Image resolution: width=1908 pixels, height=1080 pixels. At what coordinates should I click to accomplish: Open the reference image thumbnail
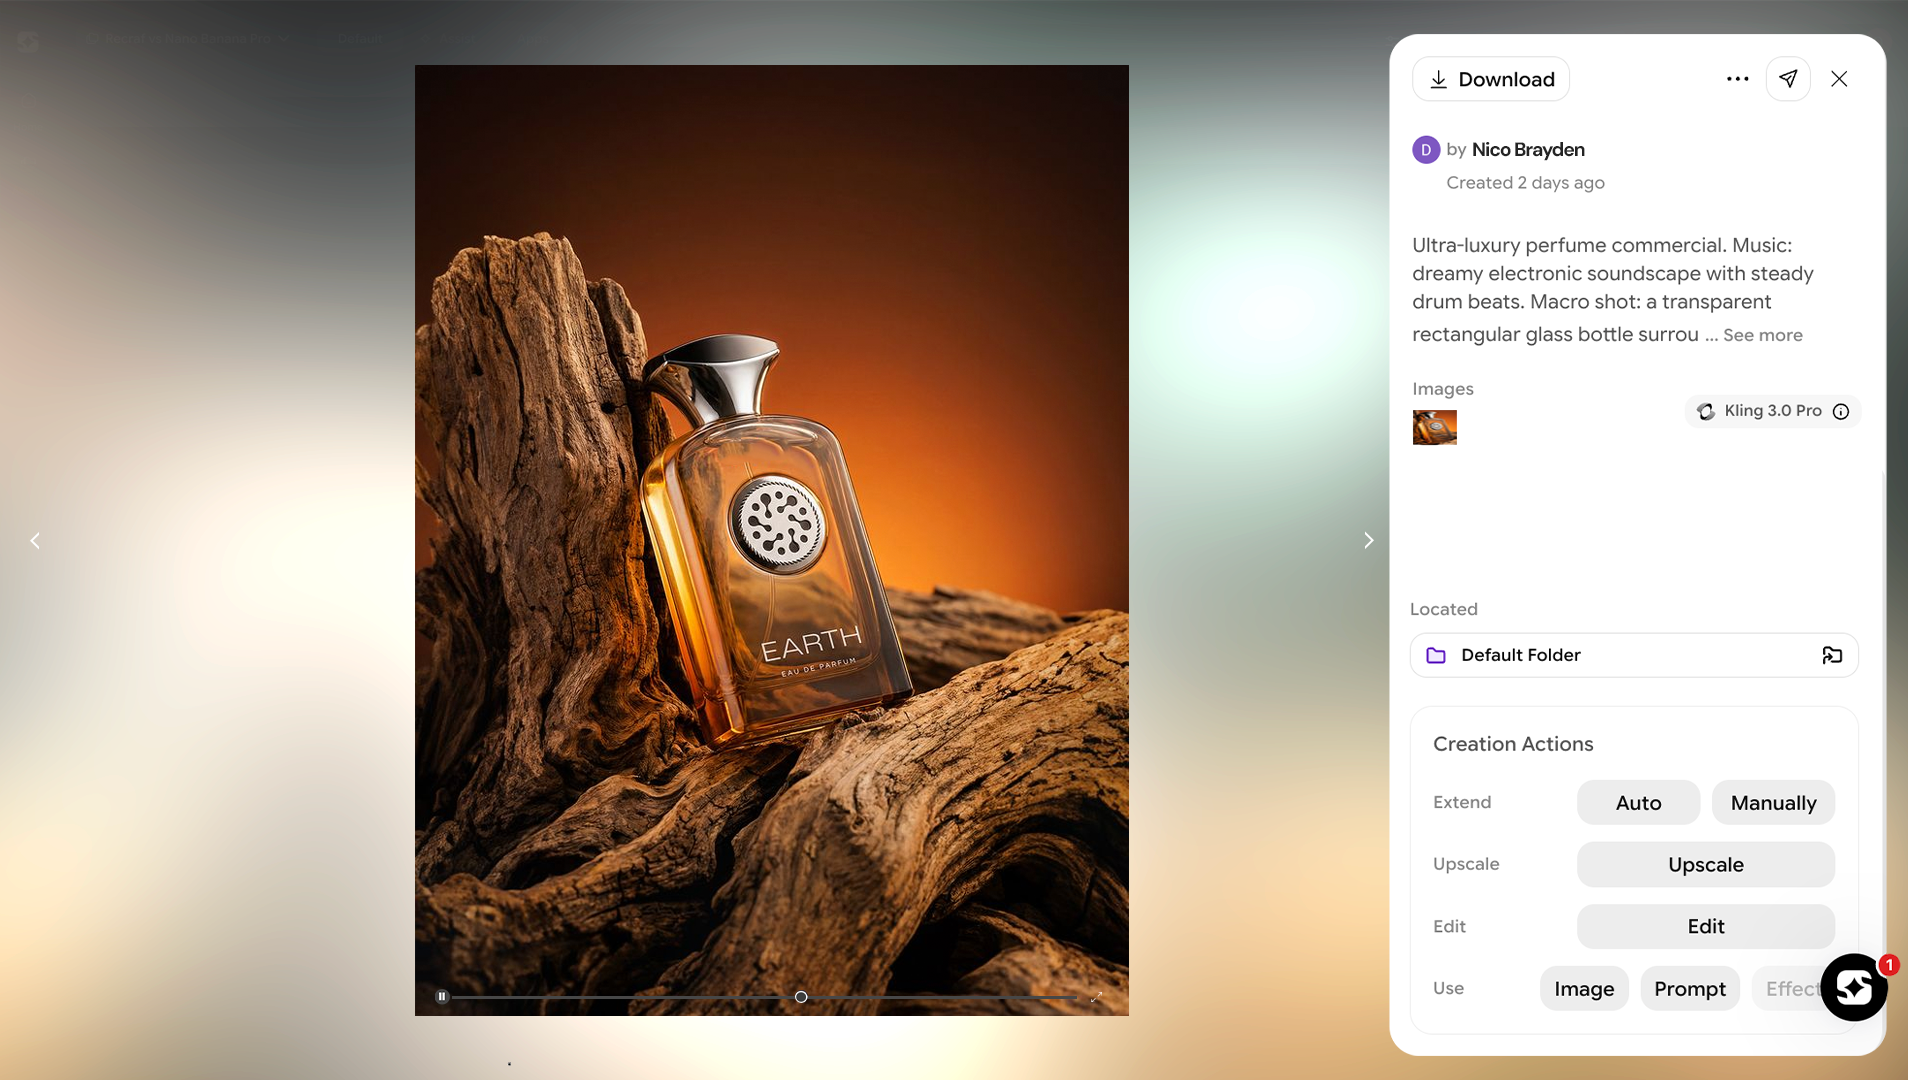[x=1434, y=427]
